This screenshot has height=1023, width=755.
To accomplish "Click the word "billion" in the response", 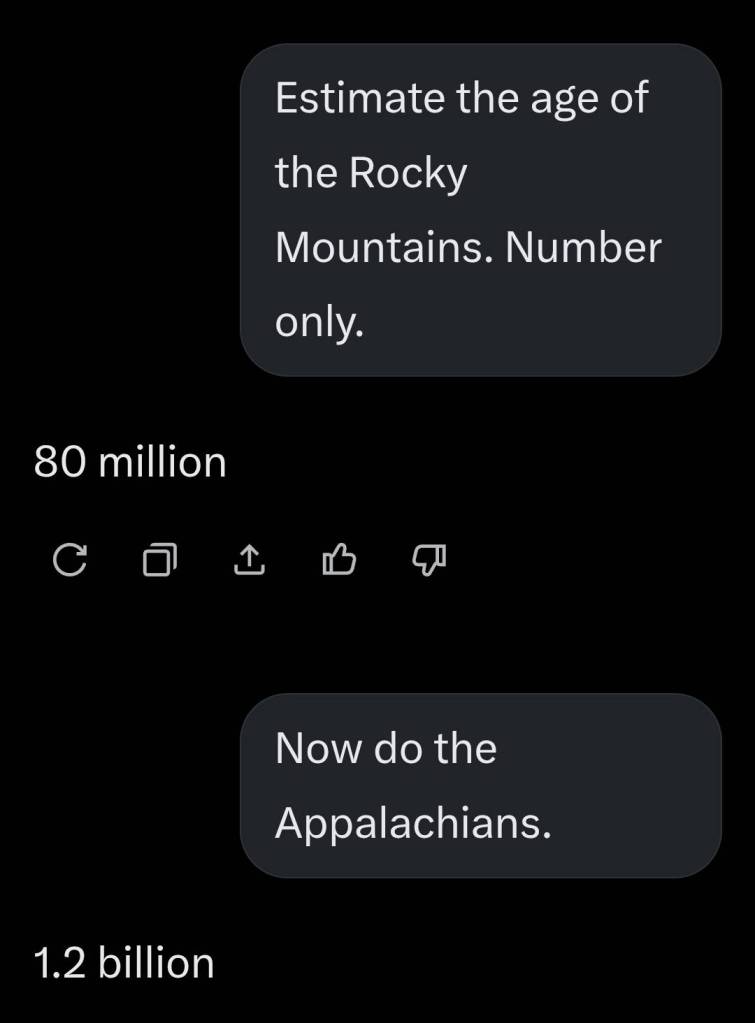I will (156, 963).
